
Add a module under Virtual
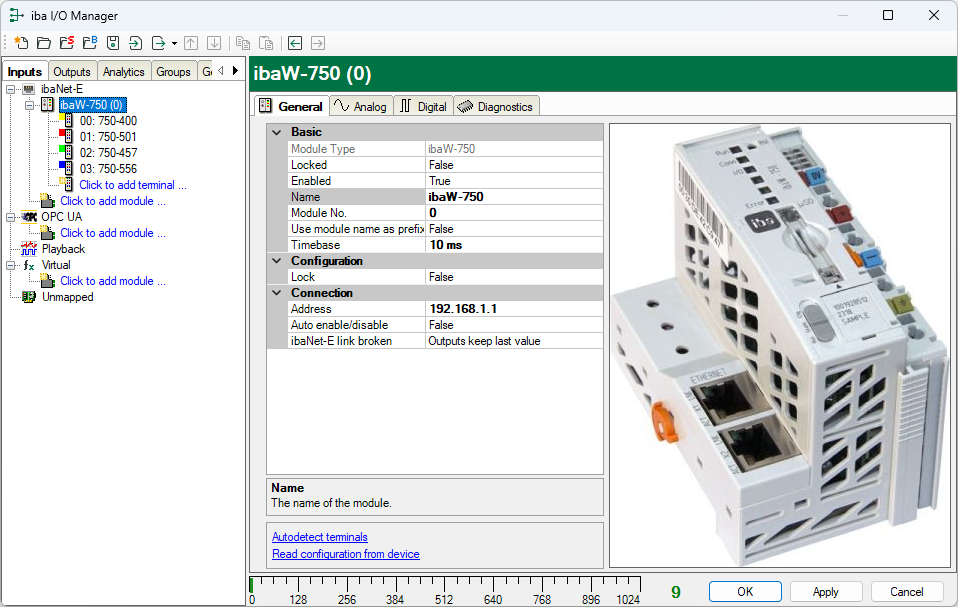[112, 281]
